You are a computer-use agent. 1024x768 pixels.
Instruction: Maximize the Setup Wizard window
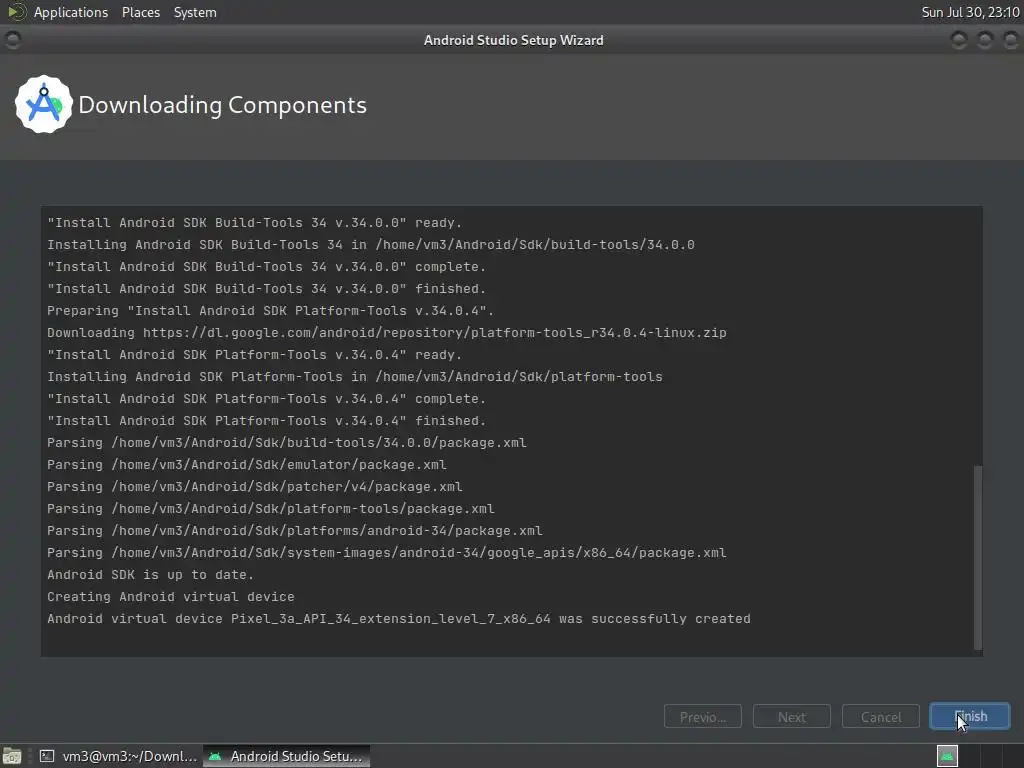[x=985, y=40]
